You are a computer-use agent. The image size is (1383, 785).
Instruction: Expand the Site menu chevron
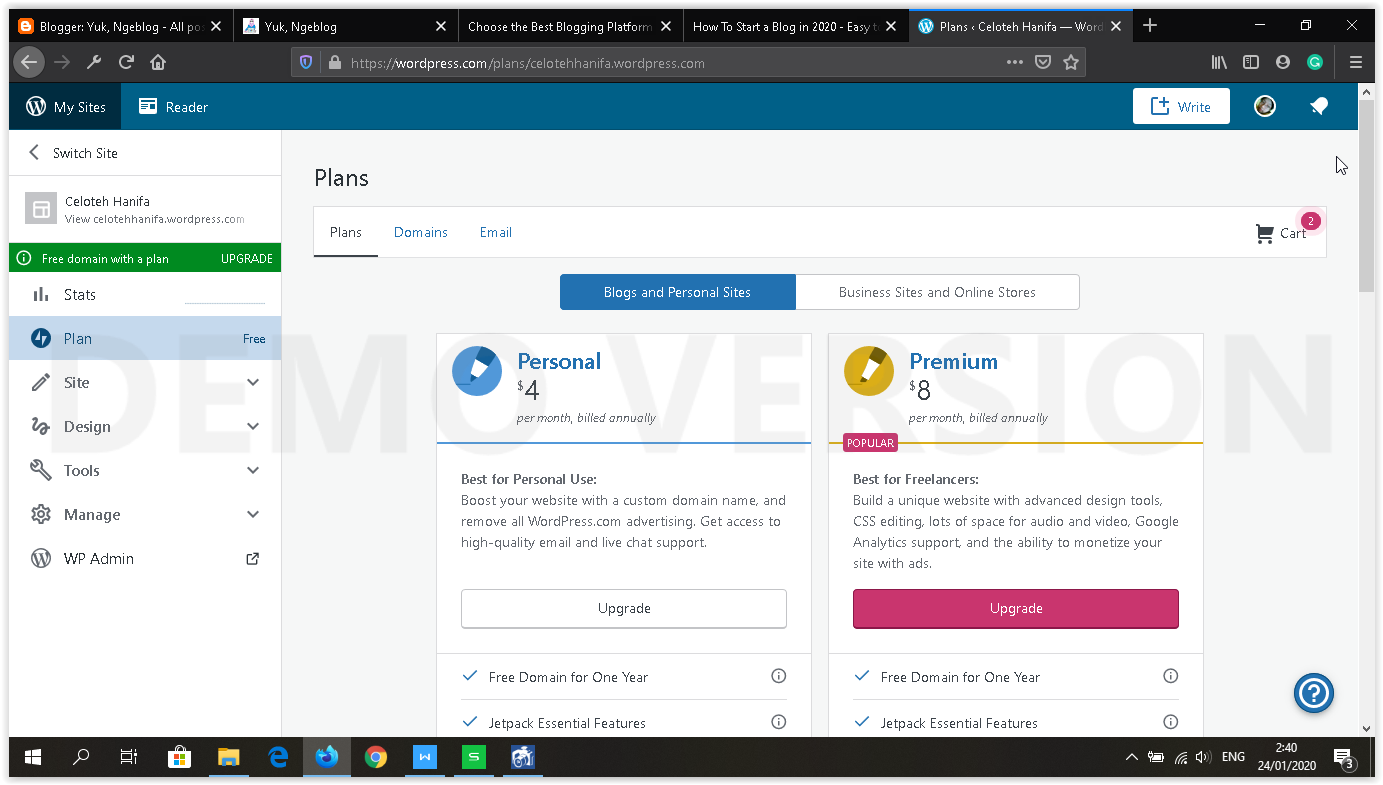pos(253,382)
